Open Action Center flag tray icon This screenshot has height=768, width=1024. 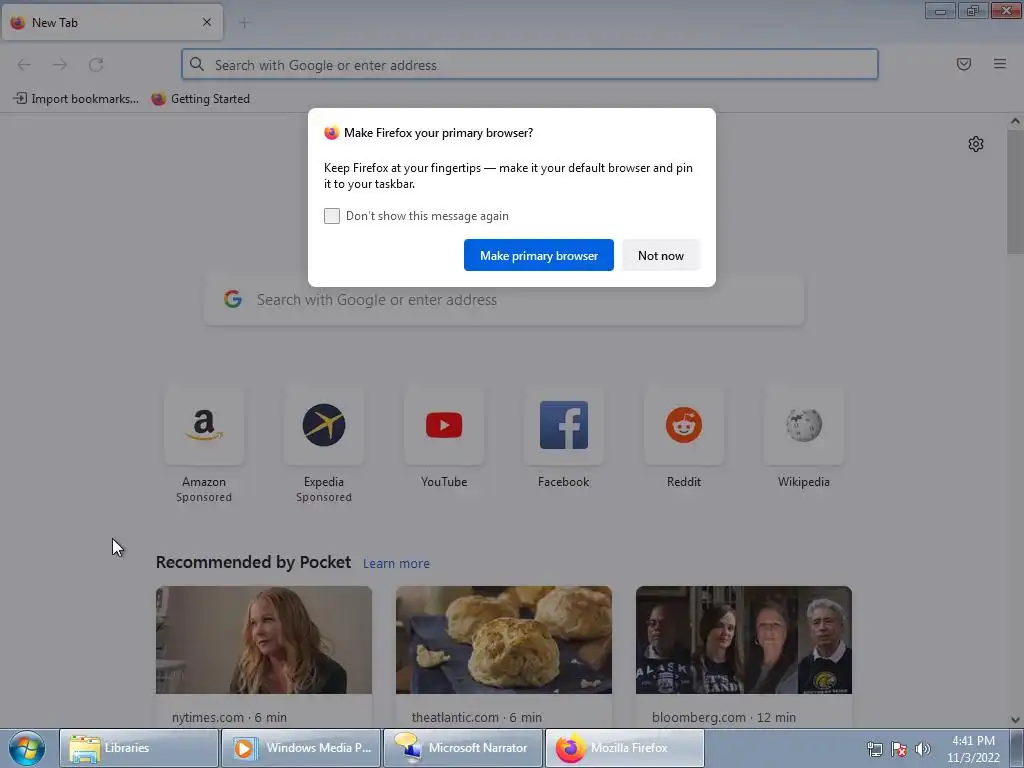tap(899, 749)
